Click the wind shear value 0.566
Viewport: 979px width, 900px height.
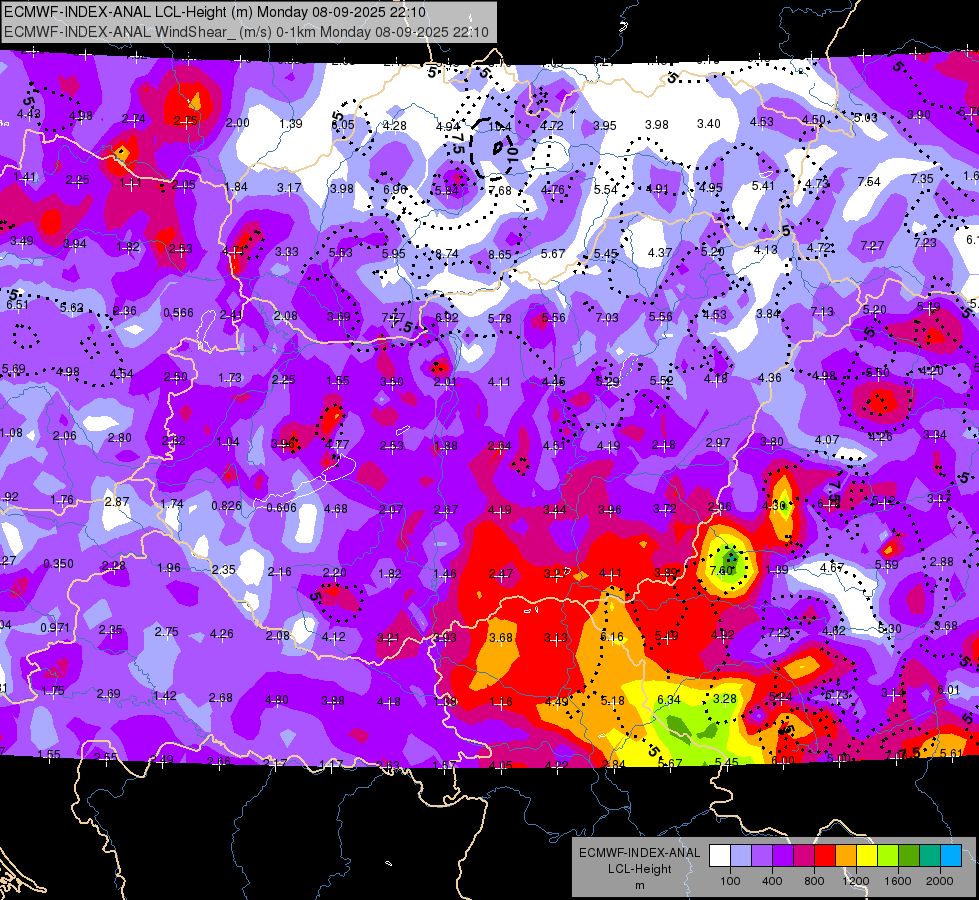[x=178, y=313]
